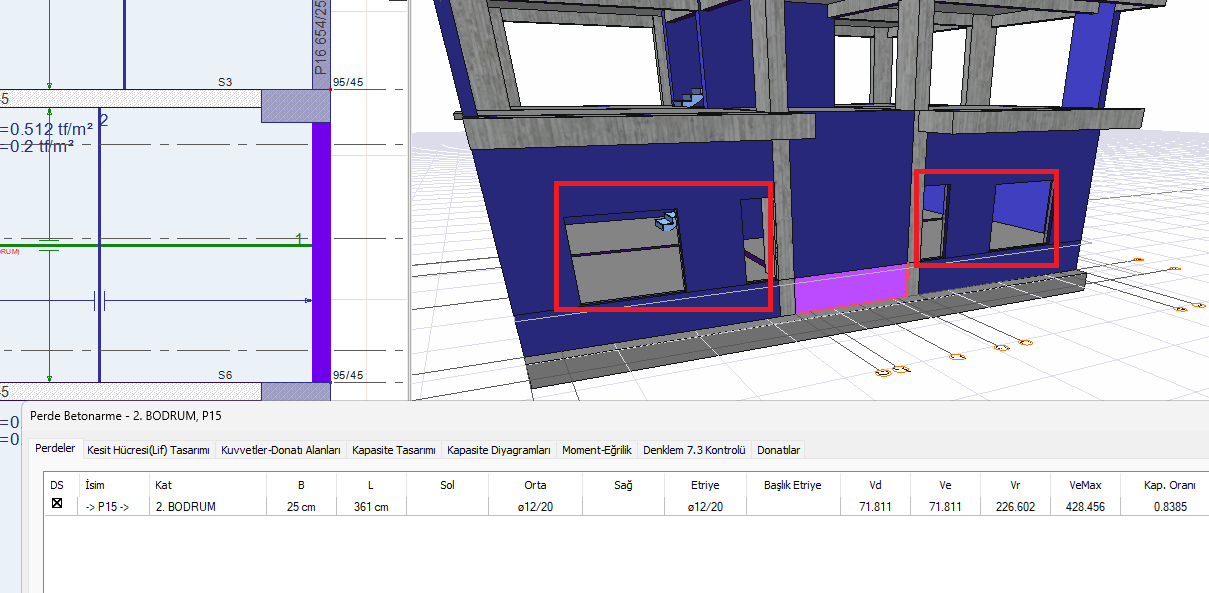Click the blue stair icon on upper floor
The height and width of the screenshot is (593, 1209).
(689, 98)
